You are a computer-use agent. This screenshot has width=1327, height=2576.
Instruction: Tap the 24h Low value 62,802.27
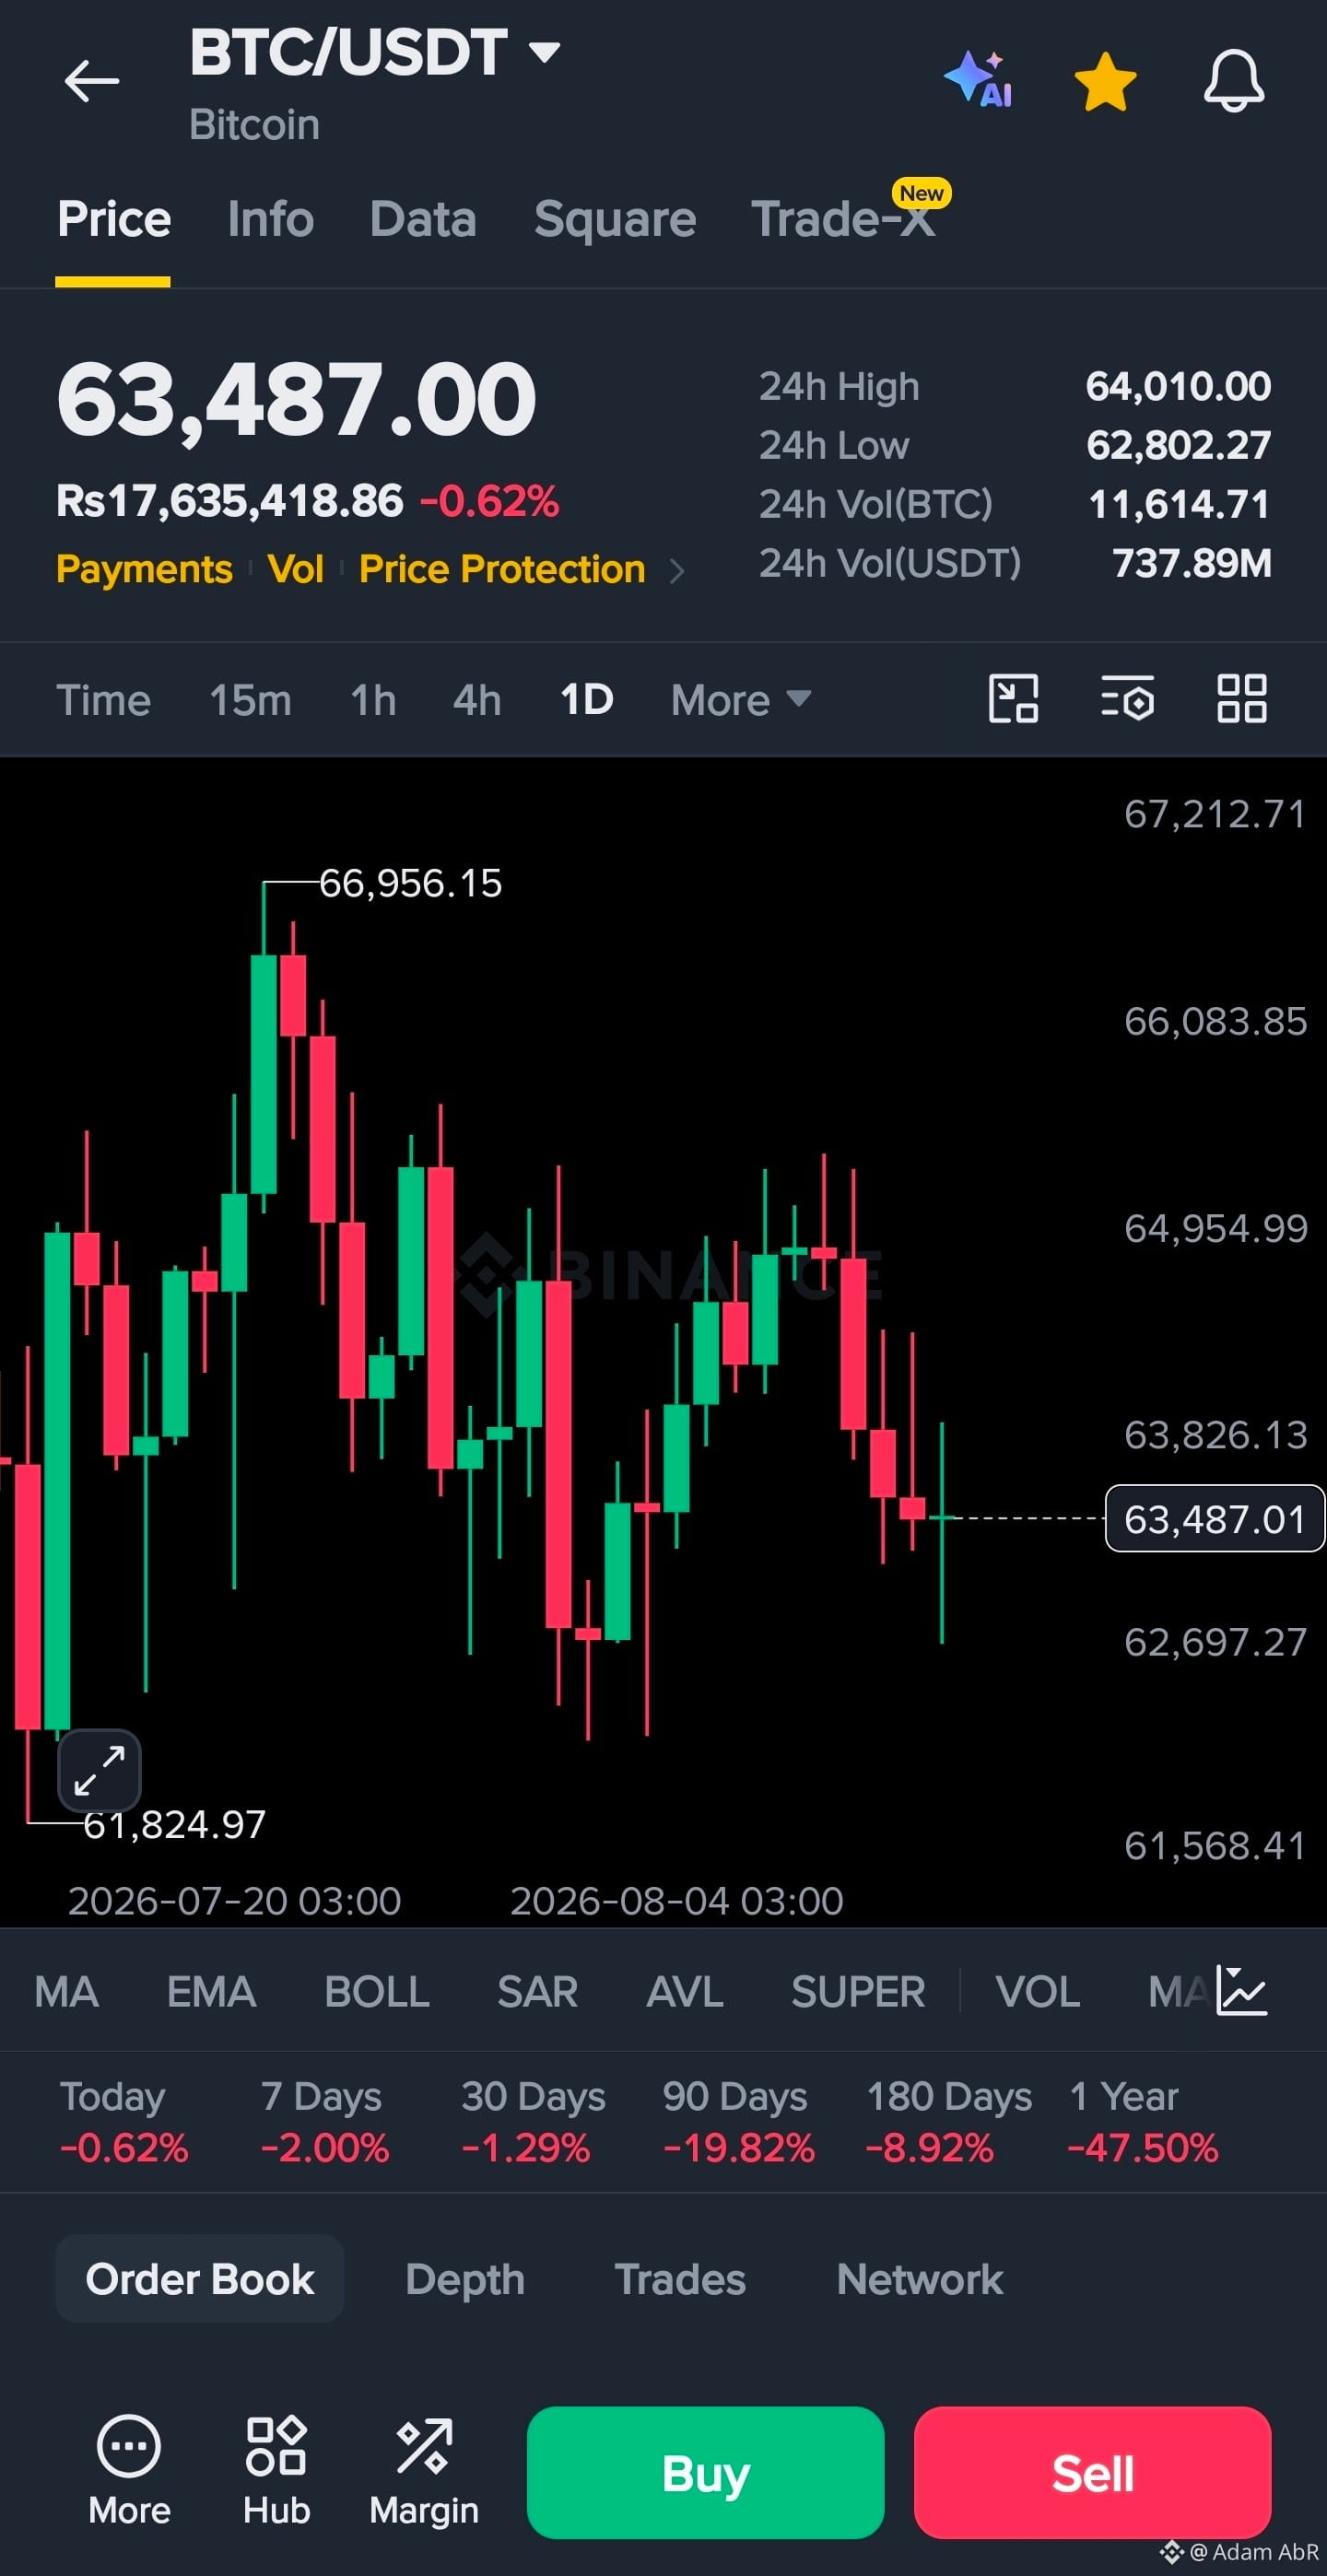tap(1178, 445)
